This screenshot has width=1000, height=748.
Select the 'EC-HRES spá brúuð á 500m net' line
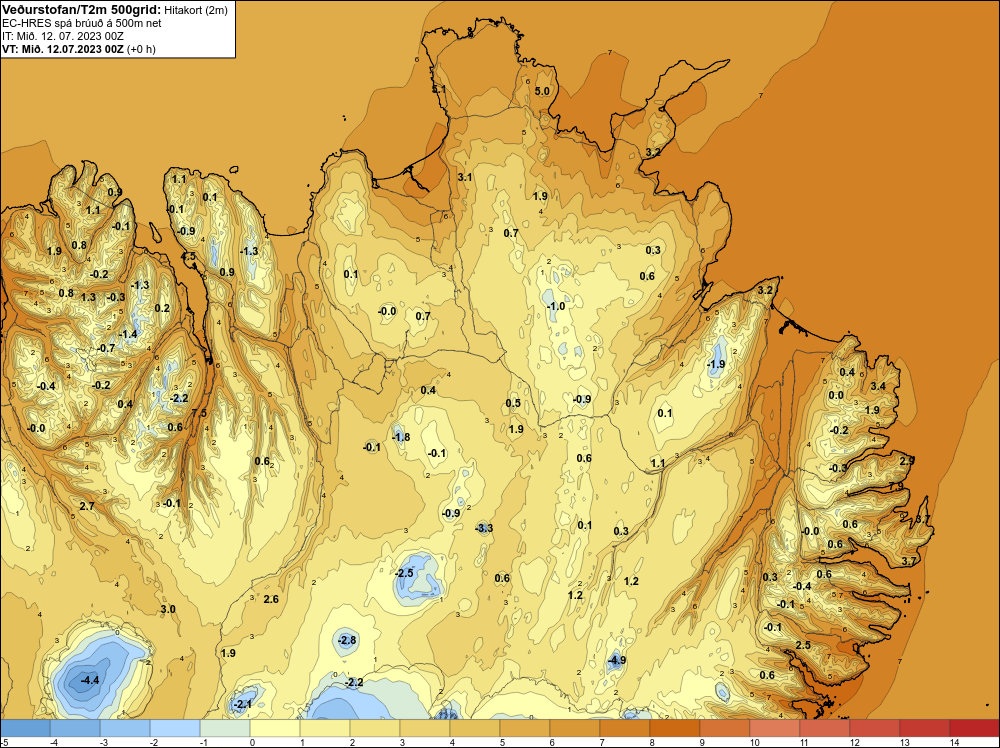82,23
